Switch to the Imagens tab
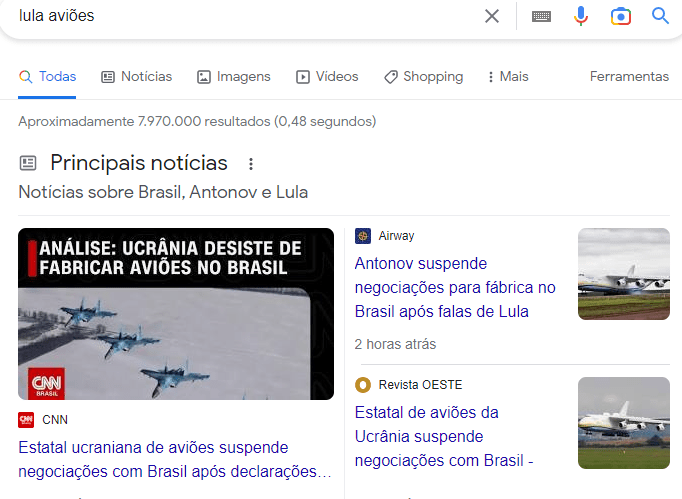This screenshot has width=682, height=499. tap(234, 77)
